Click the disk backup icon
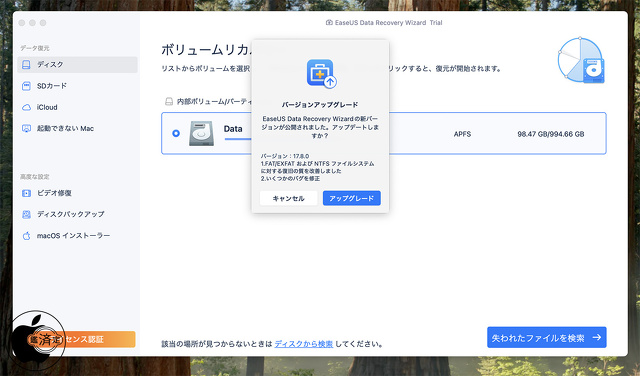This screenshot has width=640, height=376. pos(27,214)
